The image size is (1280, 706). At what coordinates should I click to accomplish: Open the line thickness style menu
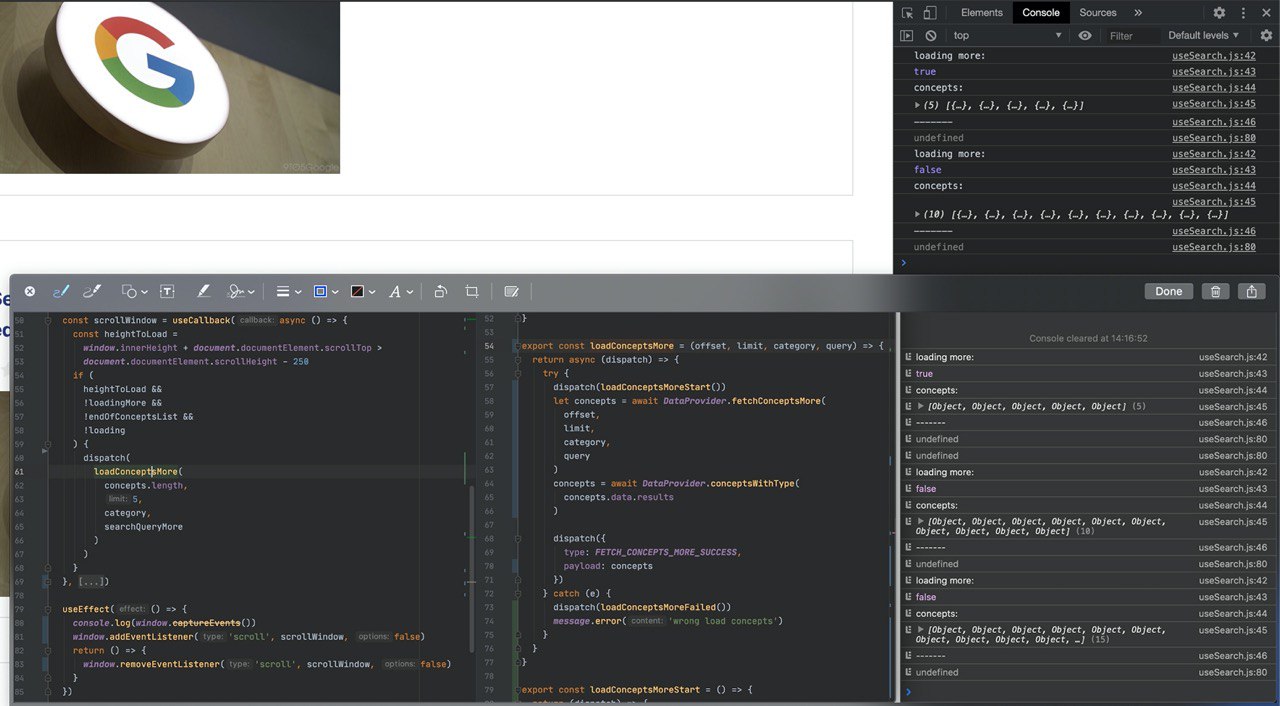point(287,291)
